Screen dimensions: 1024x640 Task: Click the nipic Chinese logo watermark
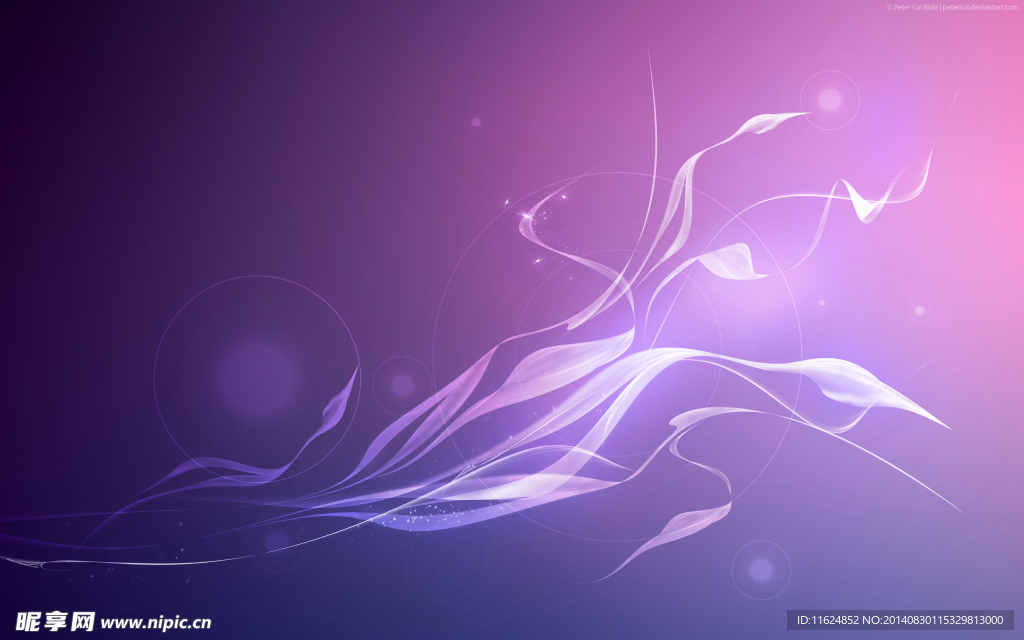(x=56, y=622)
